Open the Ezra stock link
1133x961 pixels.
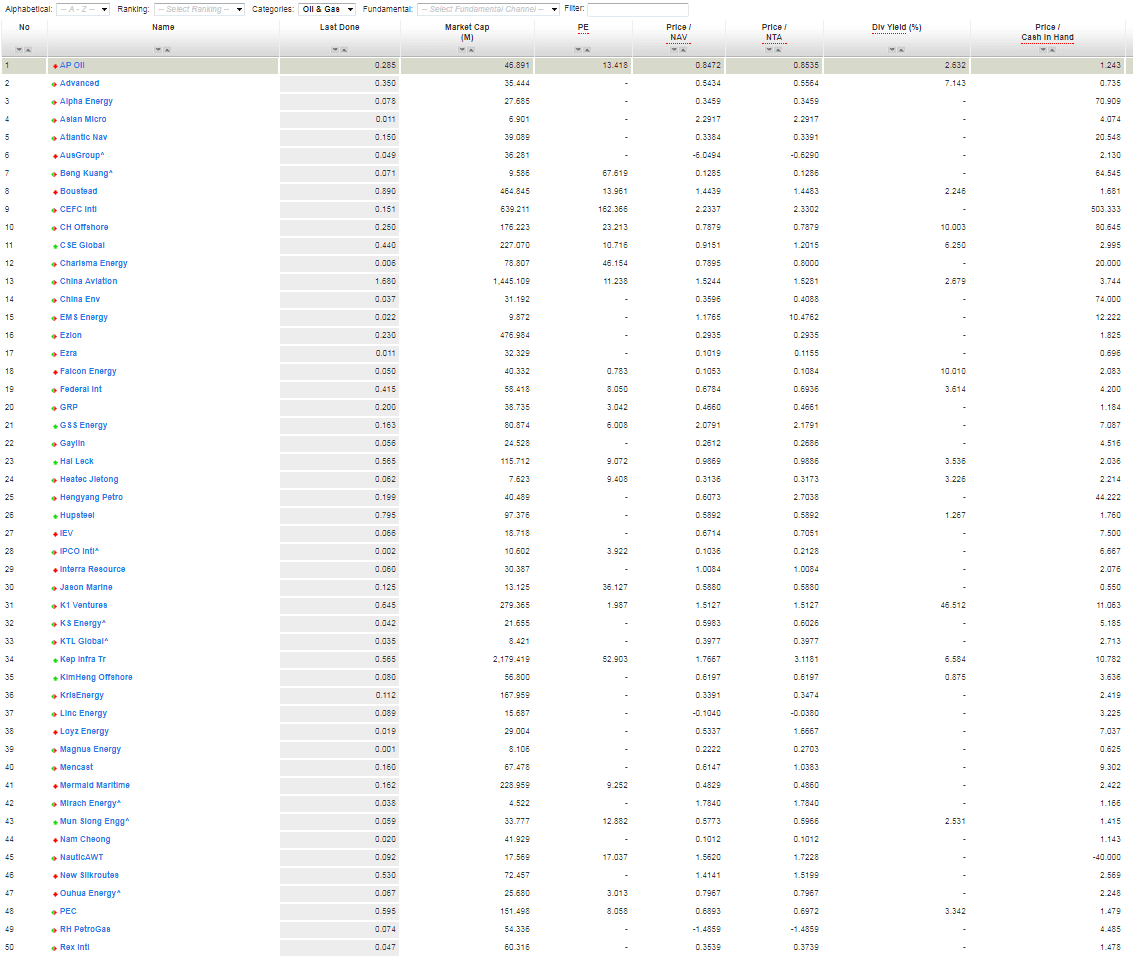pos(69,353)
